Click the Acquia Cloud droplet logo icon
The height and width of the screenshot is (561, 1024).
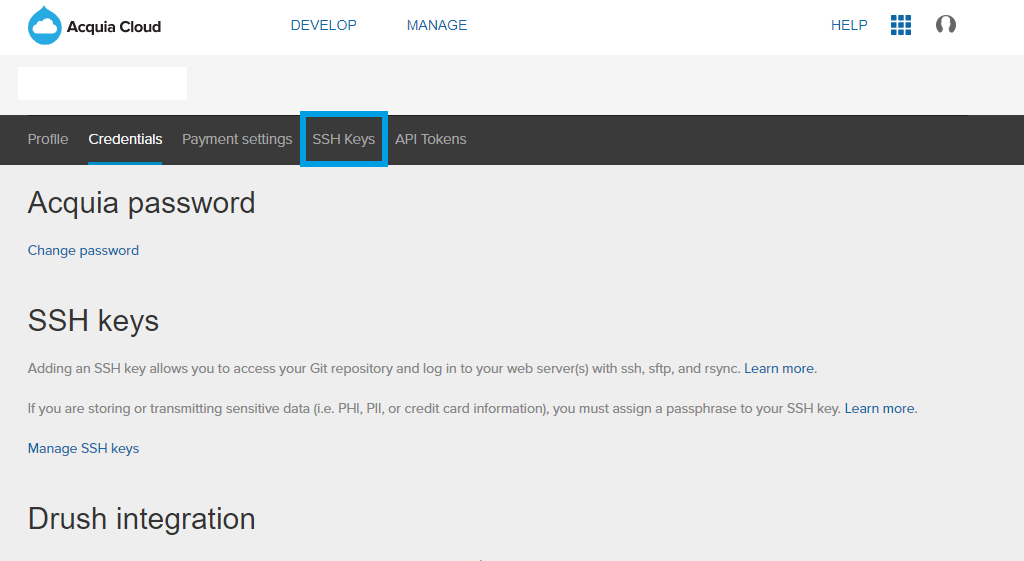click(44, 26)
